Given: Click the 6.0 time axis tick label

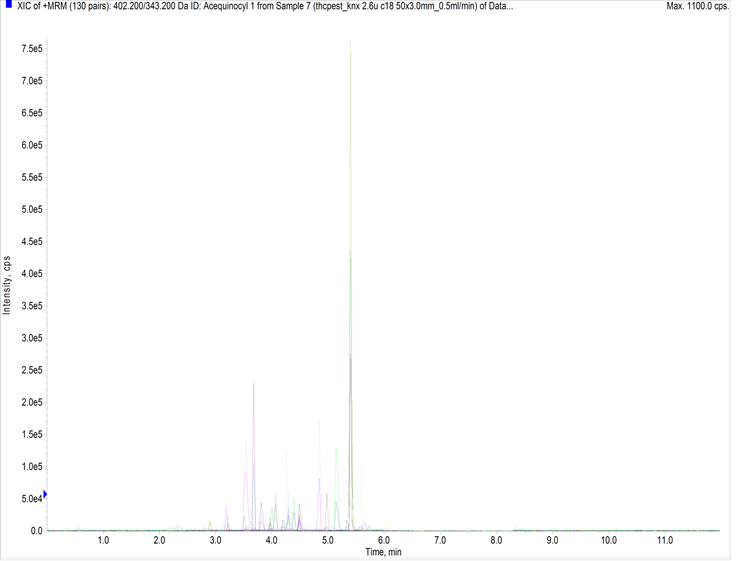Looking at the screenshot, I should (x=384, y=540).
